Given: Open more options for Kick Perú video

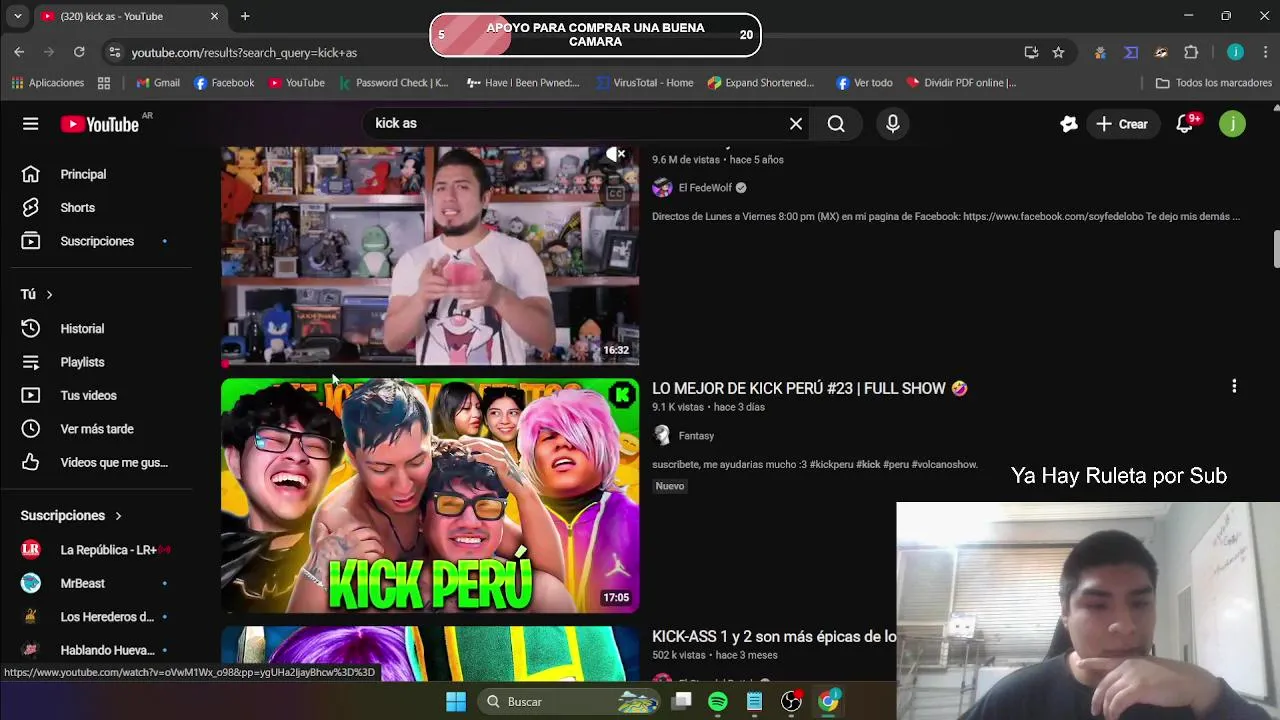Looking at the screenshot, I should [1234, 386].
